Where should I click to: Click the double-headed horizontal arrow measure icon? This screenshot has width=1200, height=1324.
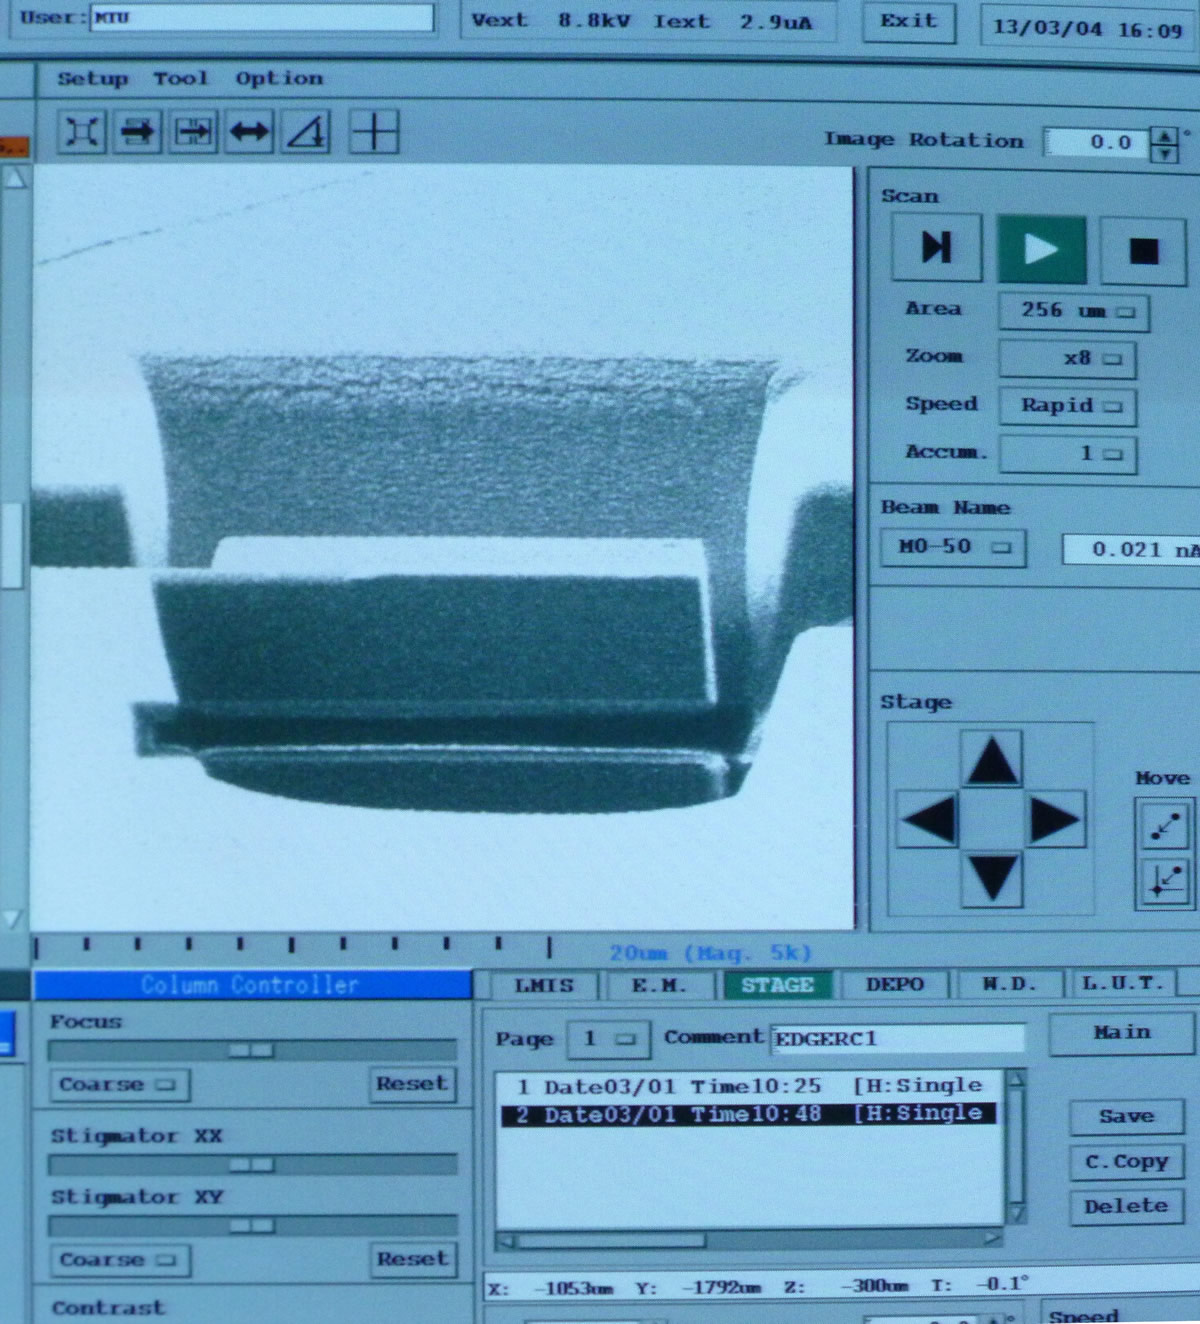[x=249, y=132]
